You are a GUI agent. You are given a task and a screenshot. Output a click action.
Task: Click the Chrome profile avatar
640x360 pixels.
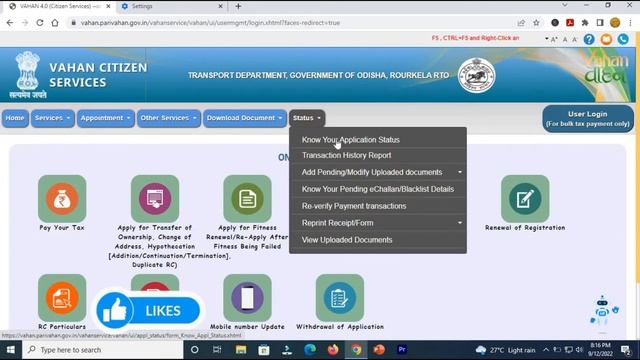[x=615, y=23]
